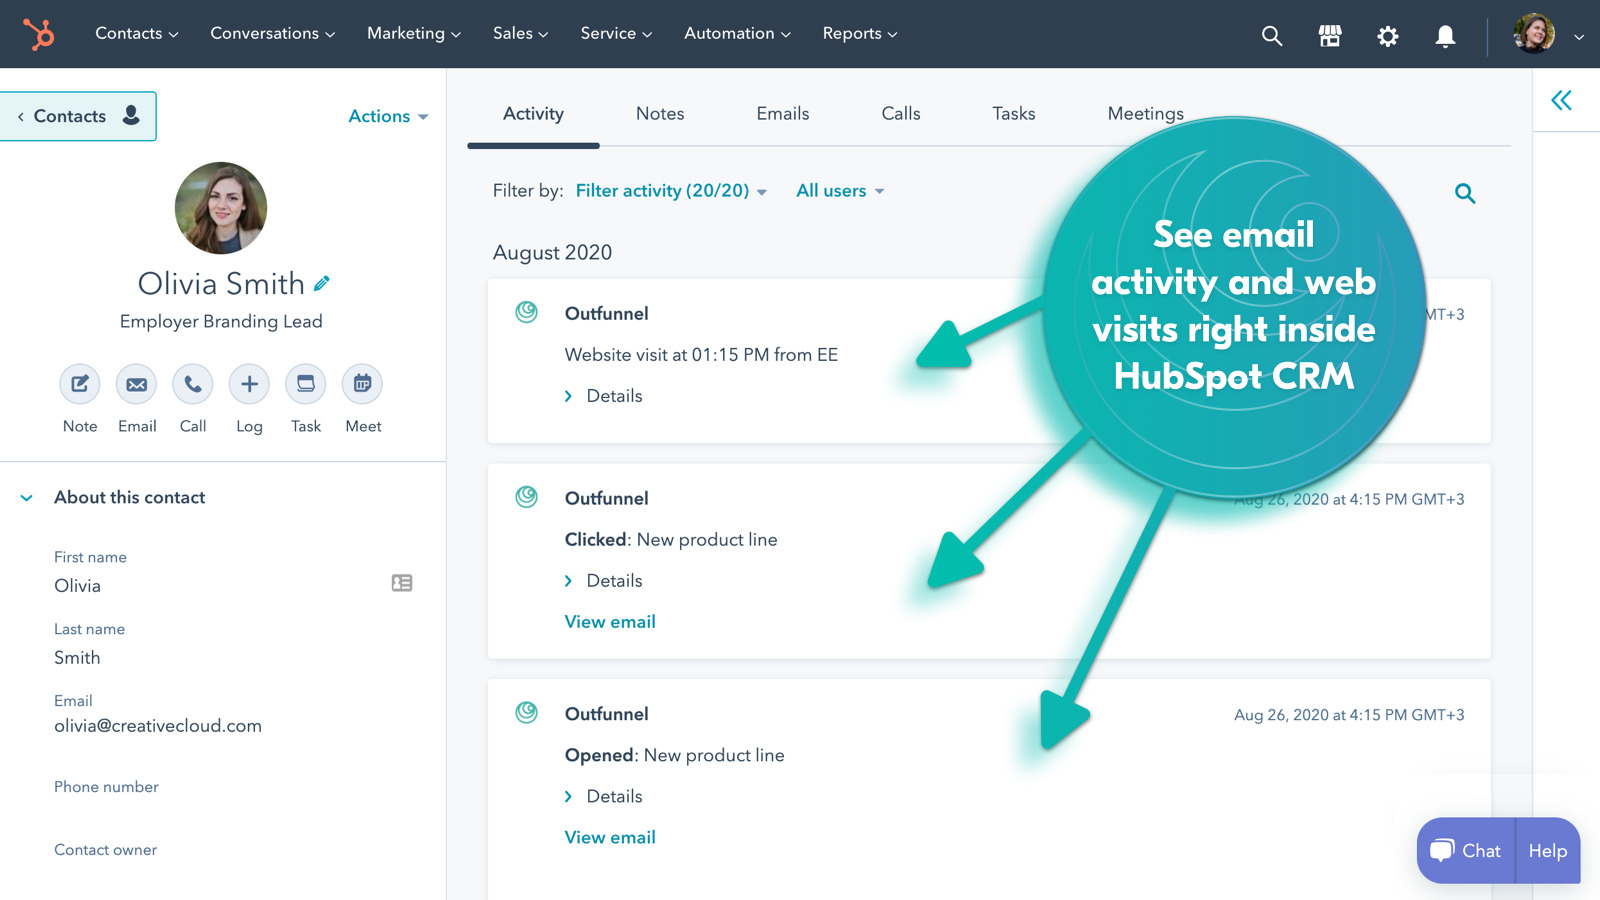Screen dimensions: 1600x900
Task: Click Website visit at 01:15 PM text
Action: click(x=701, y=355)
